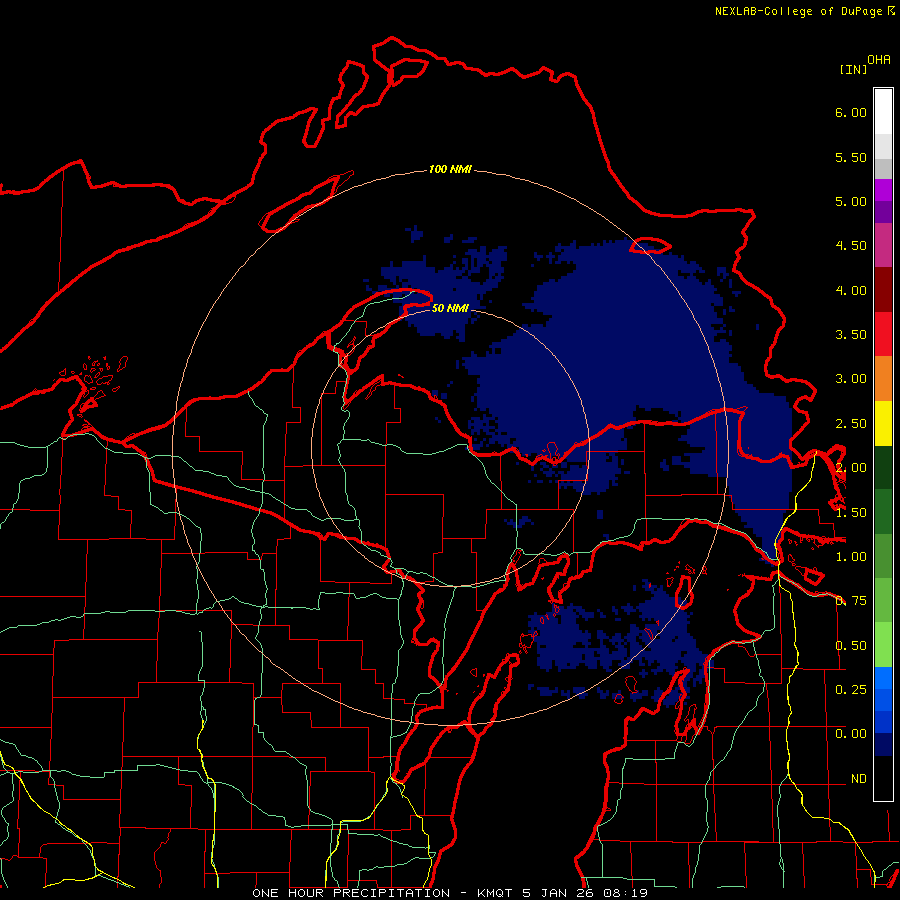Click the 08:19 timestamp in the caption
The image size is (900, 900).
click(626, 893)
